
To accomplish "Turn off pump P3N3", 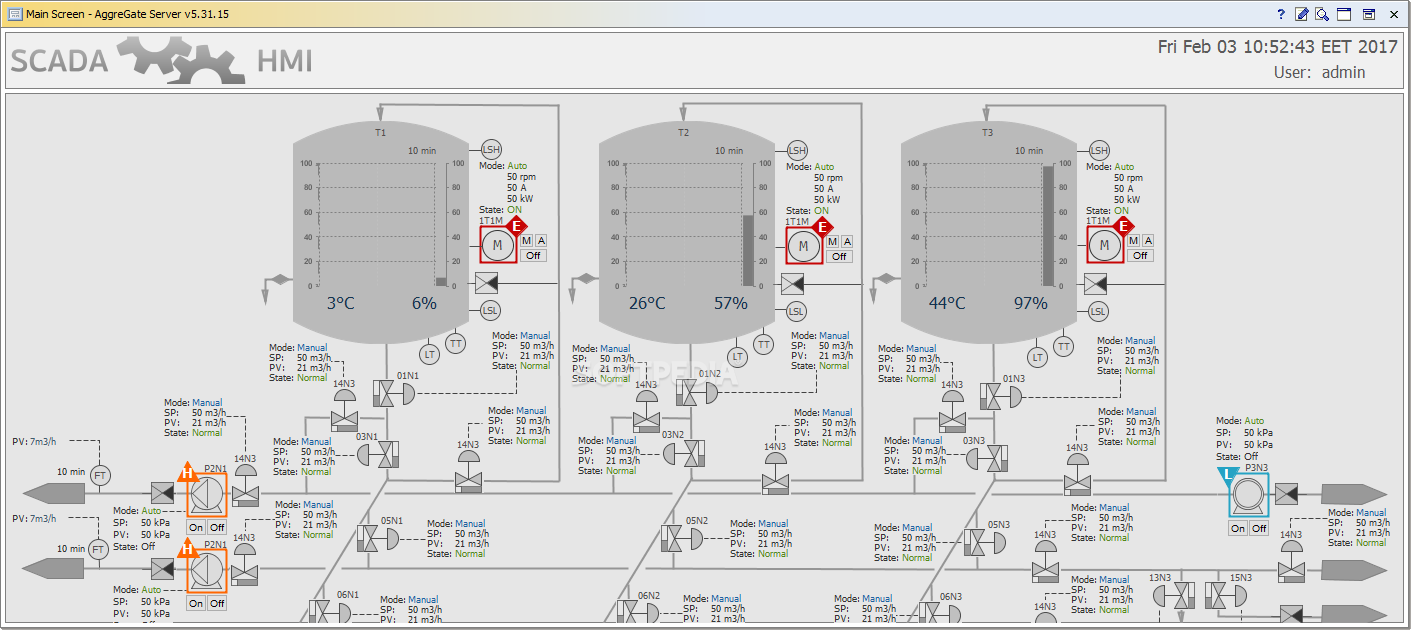I will coord(1259,528).
